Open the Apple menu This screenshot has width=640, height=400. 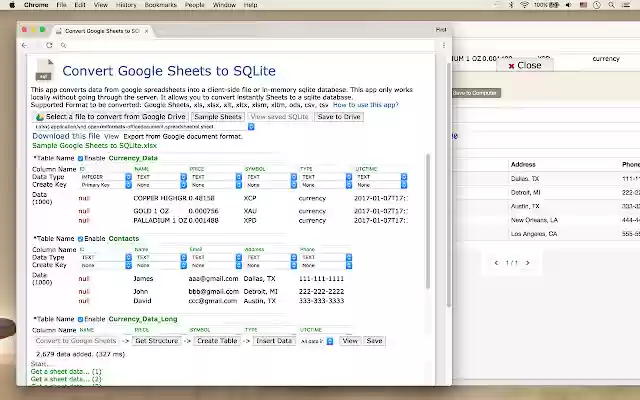click(x=12, y=5)
